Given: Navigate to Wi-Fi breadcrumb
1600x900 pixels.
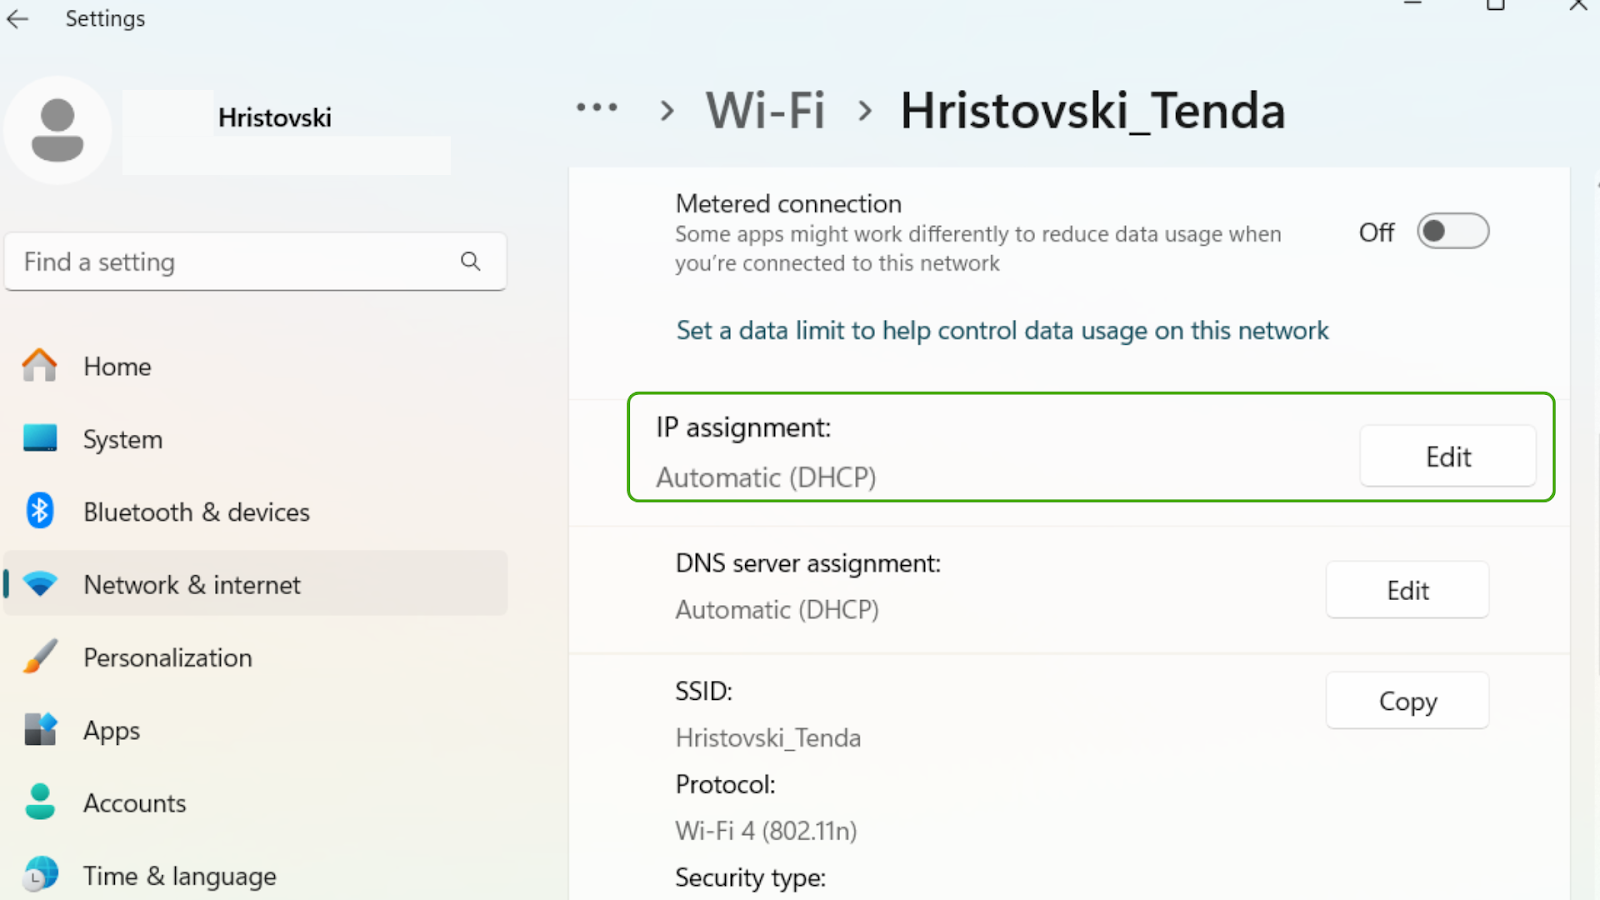Looking at the screenshot, I should coord(765,110).
